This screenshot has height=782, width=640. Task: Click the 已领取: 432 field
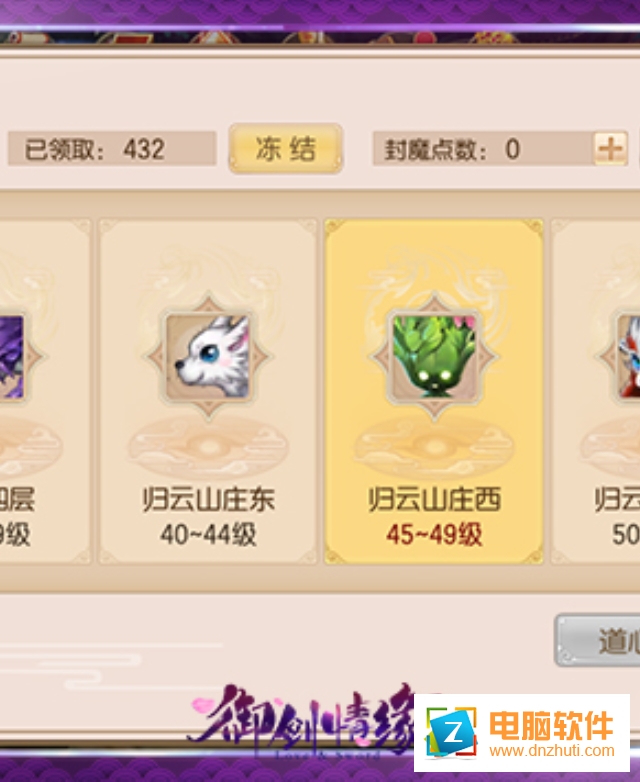[112, 149]
